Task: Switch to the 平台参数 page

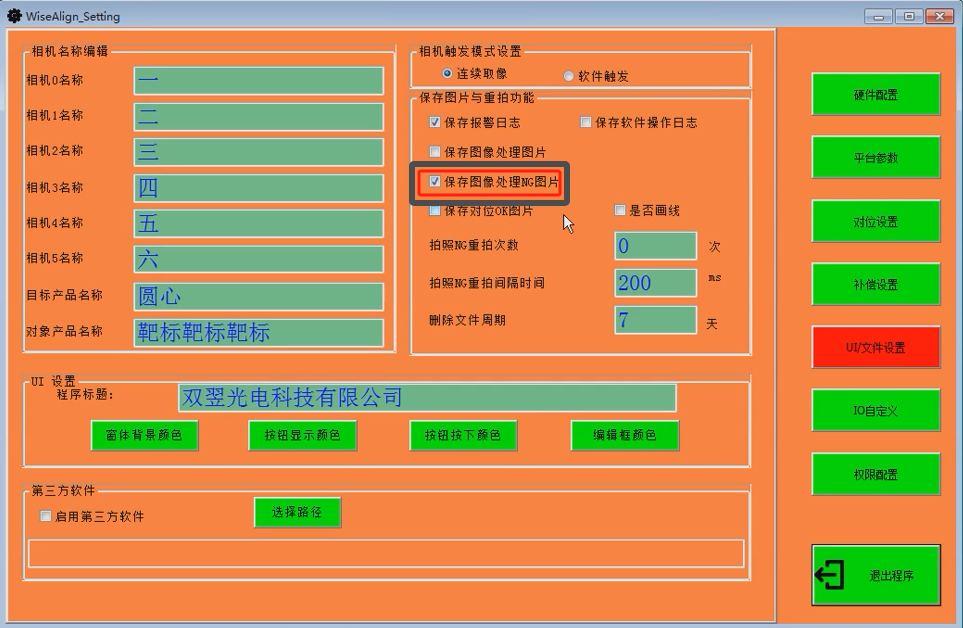Action: [875, 158]
